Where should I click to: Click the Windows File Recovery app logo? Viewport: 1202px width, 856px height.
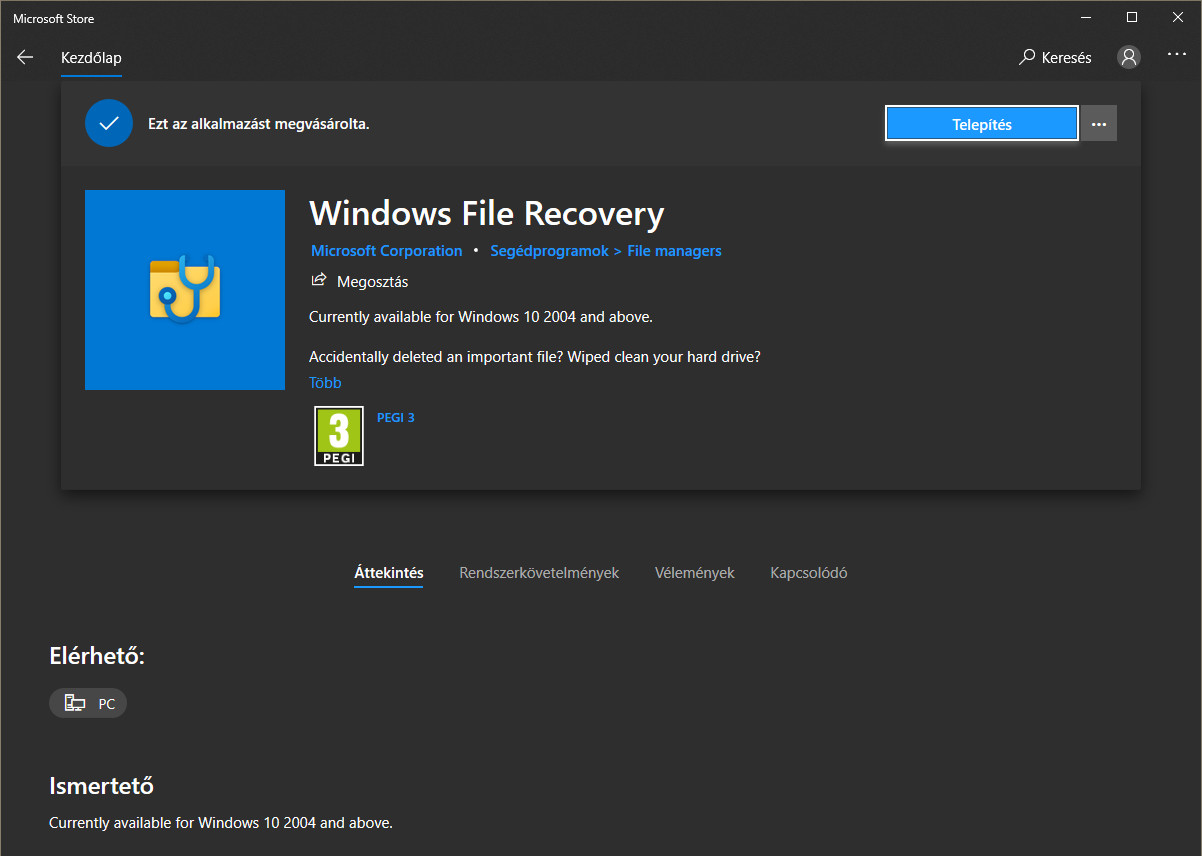pos(185,290)
